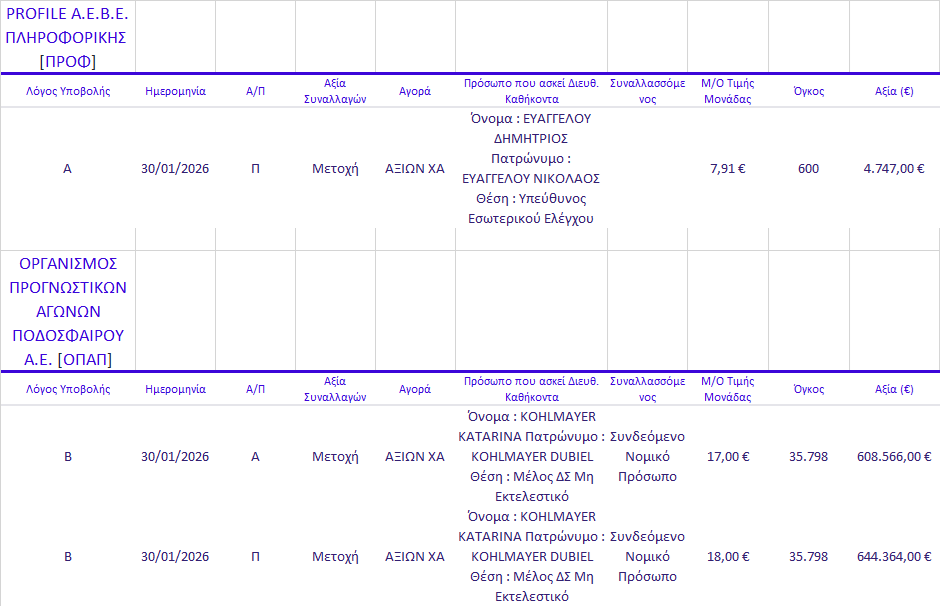Click the ΕΥΑΓΓΕΛΟΥ ΔΗΜΗΤΡΙΟΣ person details cell
This screenshot has width=940, height=606.
pyautogui.click(x=531, y=168)
